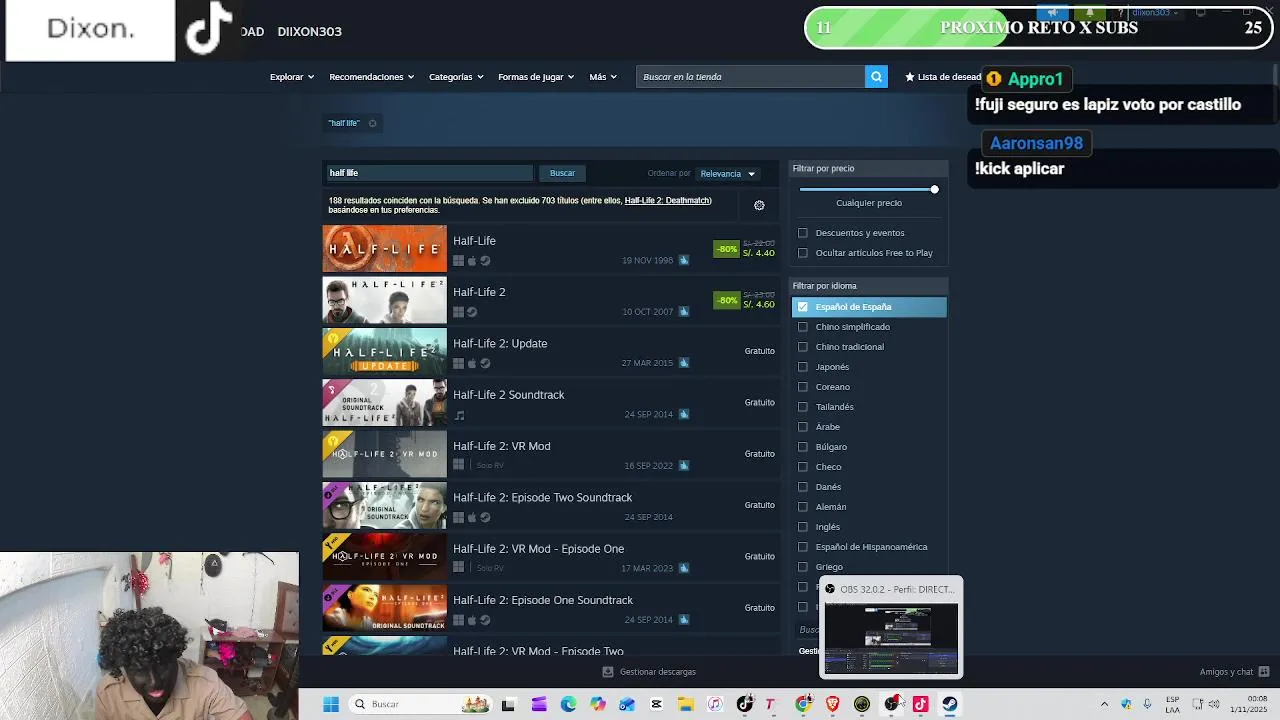
Task: Open Windows Start menu
Action: tap(331, 704)
